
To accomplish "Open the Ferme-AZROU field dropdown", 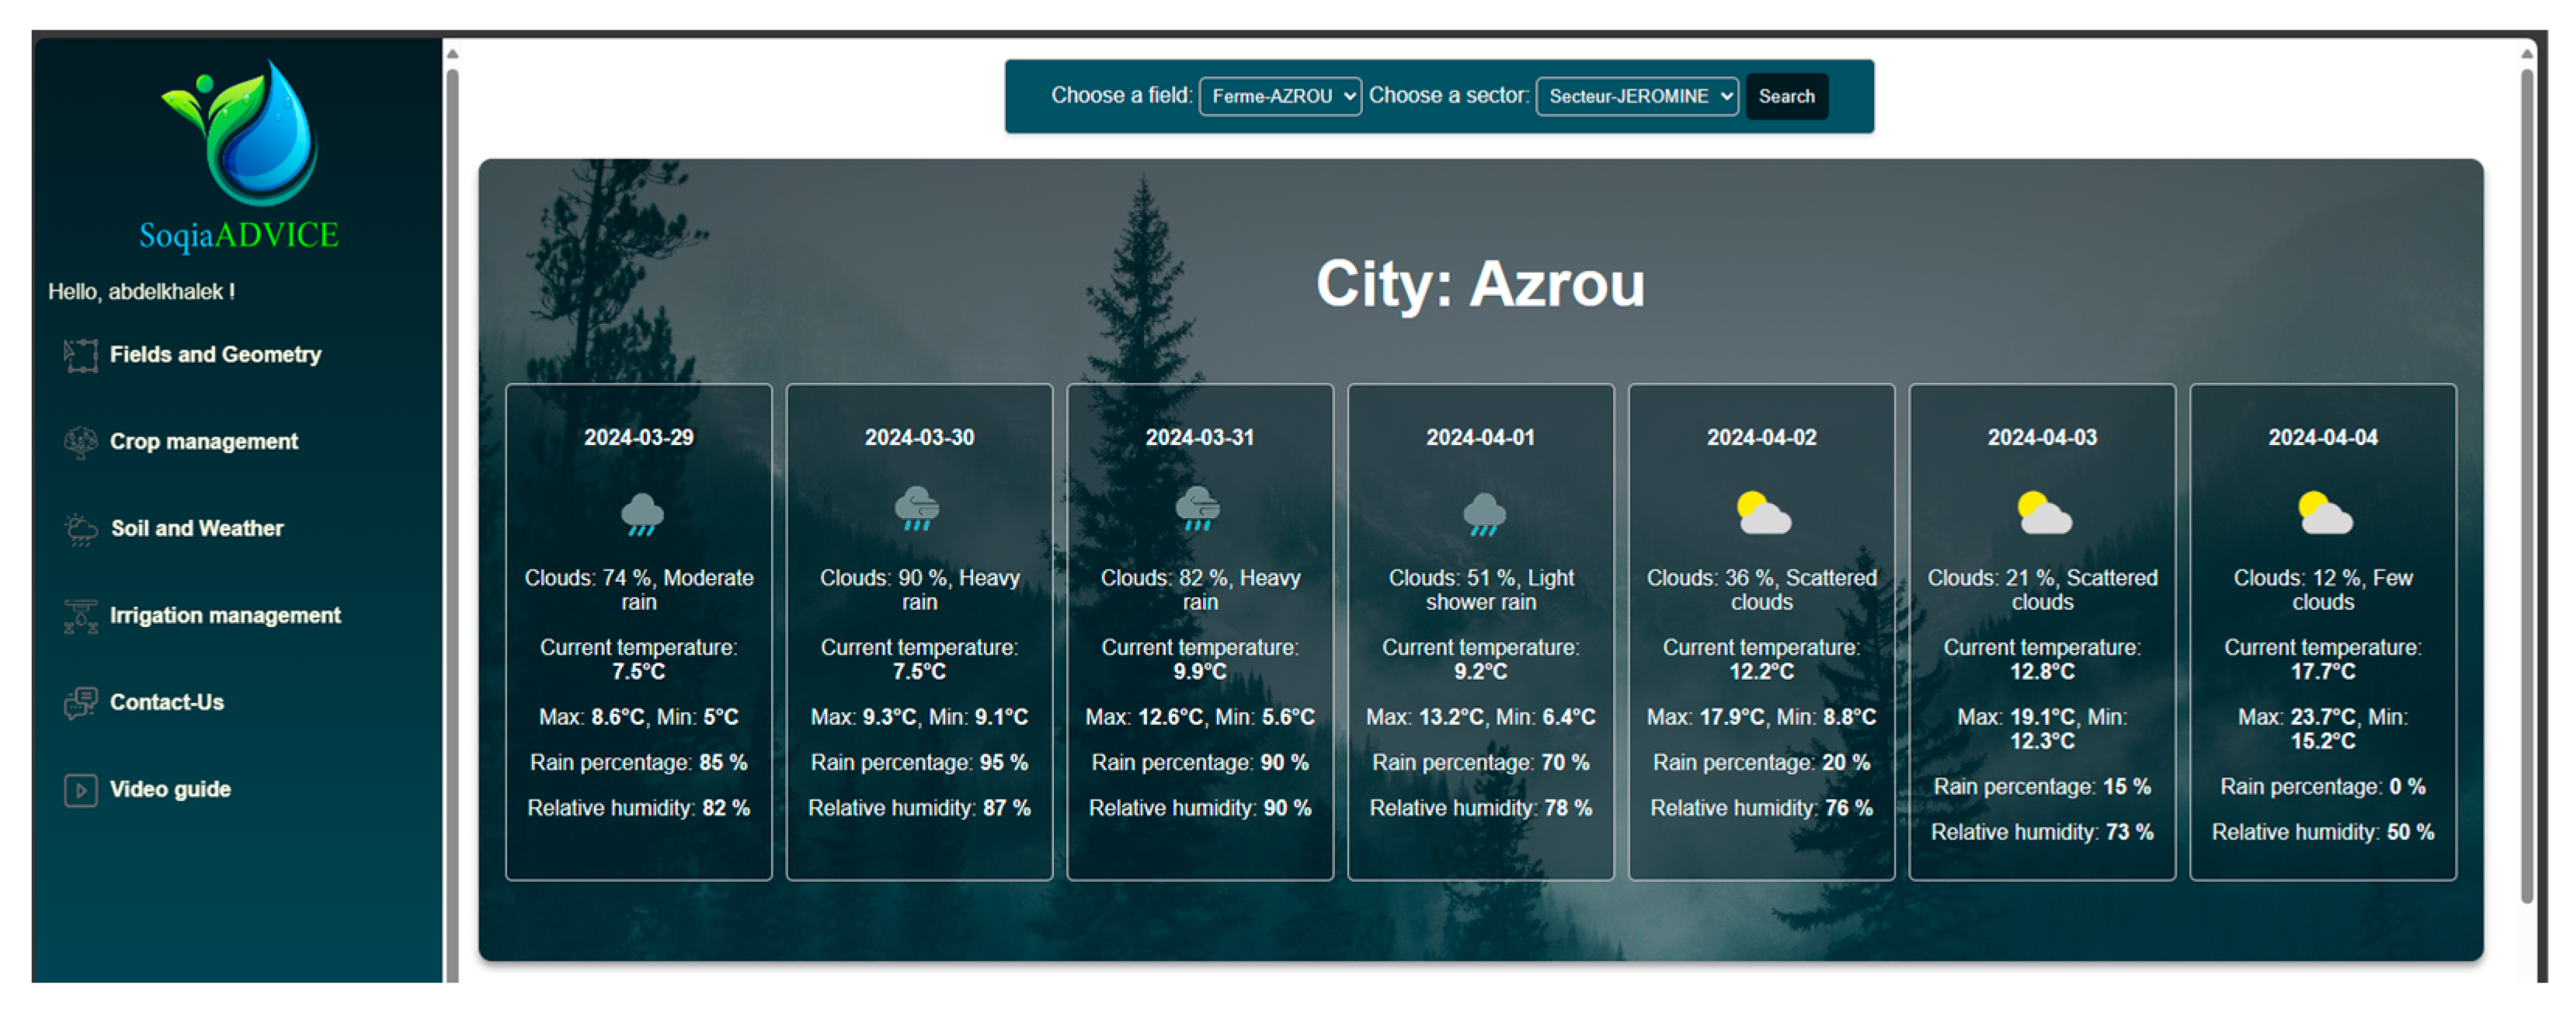I will 1279,96.
